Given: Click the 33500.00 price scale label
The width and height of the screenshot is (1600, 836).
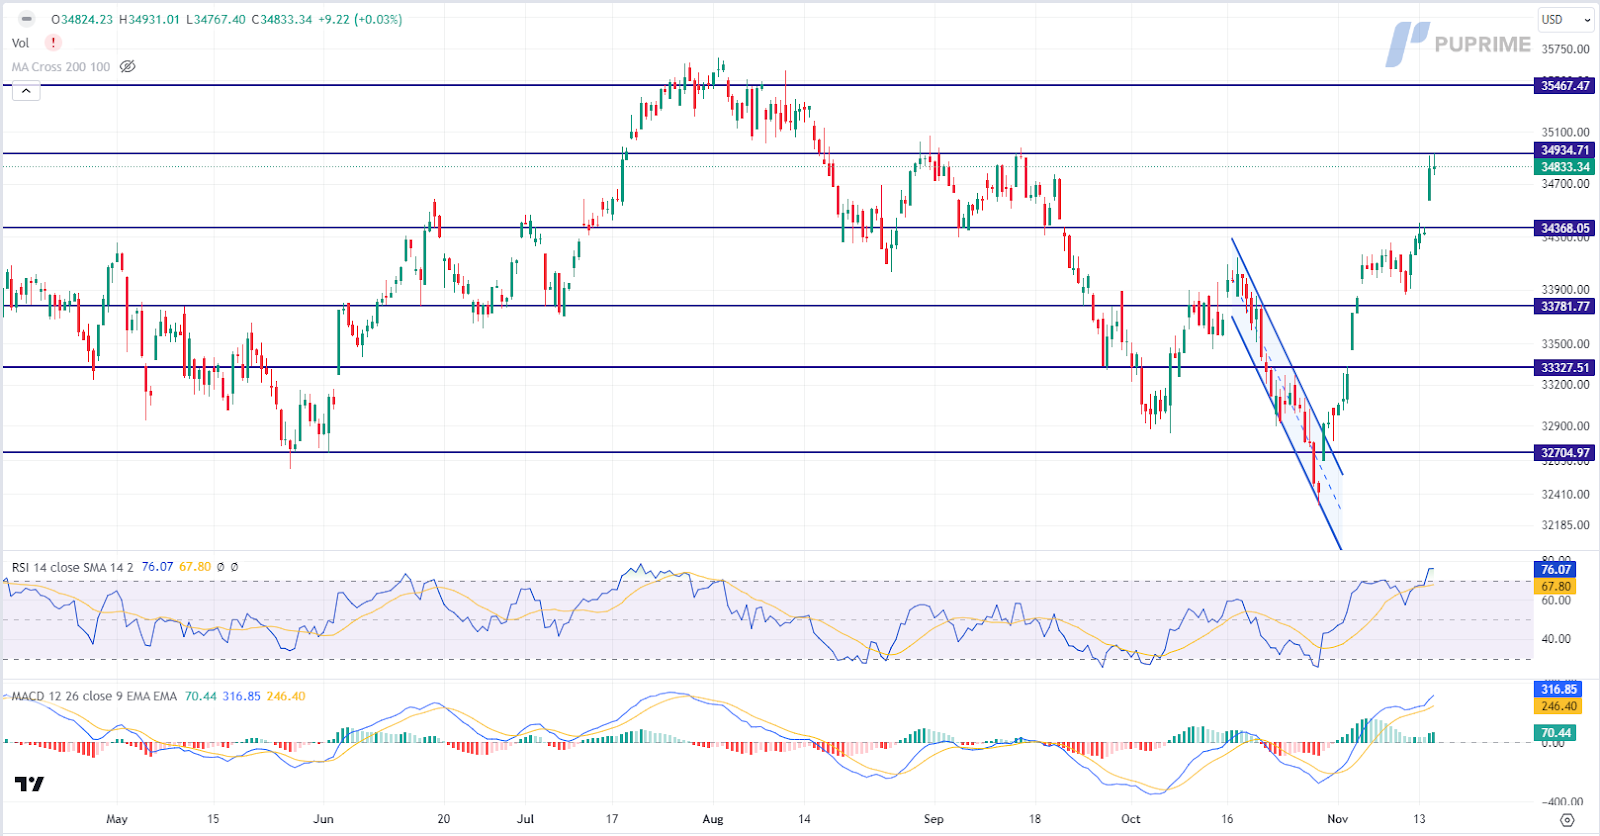Looking at the screenshot, I should (x=1565, y=344).
